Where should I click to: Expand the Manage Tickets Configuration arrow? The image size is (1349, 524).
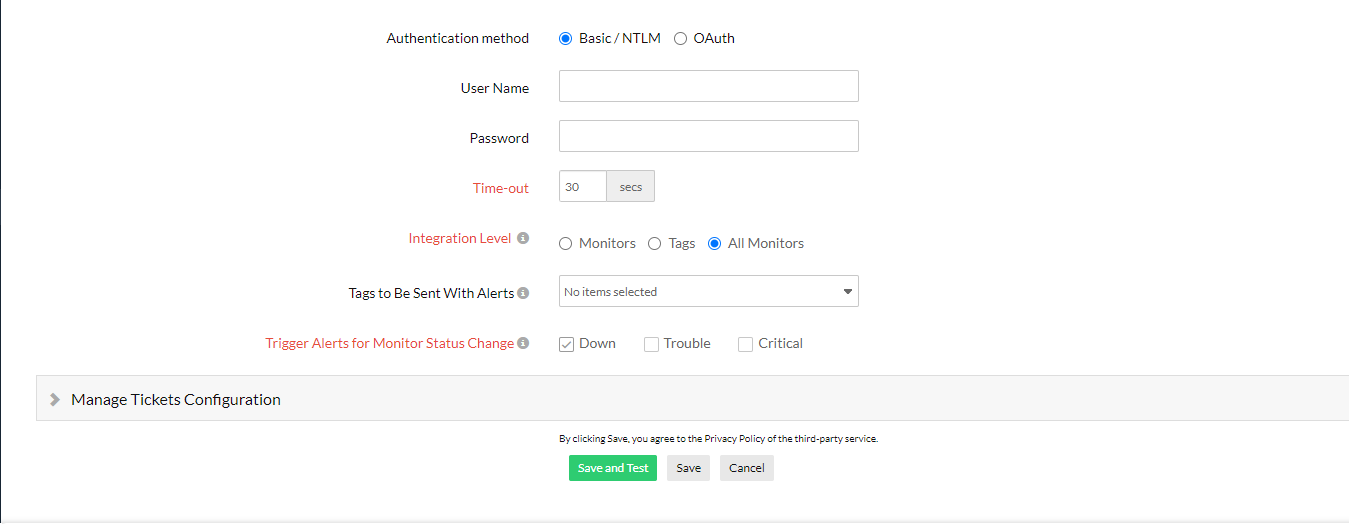(x=55, y=400)
